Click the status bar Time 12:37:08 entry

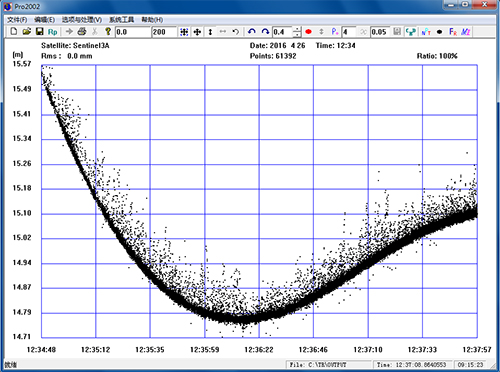click(x=412, y=365)
